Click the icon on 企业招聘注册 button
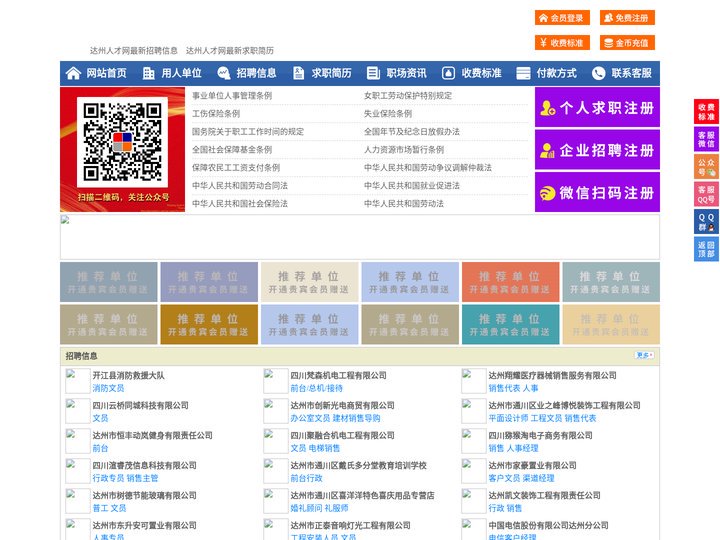This screenshot has width=720, height=540. [x=547, y=150]
